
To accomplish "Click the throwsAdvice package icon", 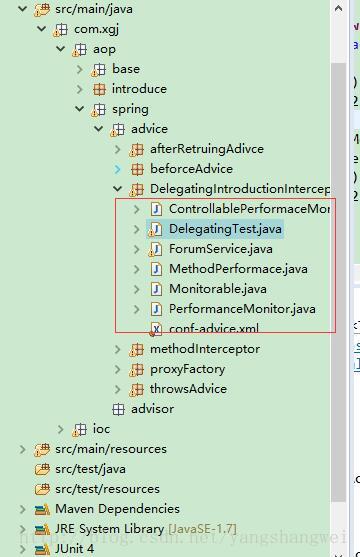I will coord(137,389).
